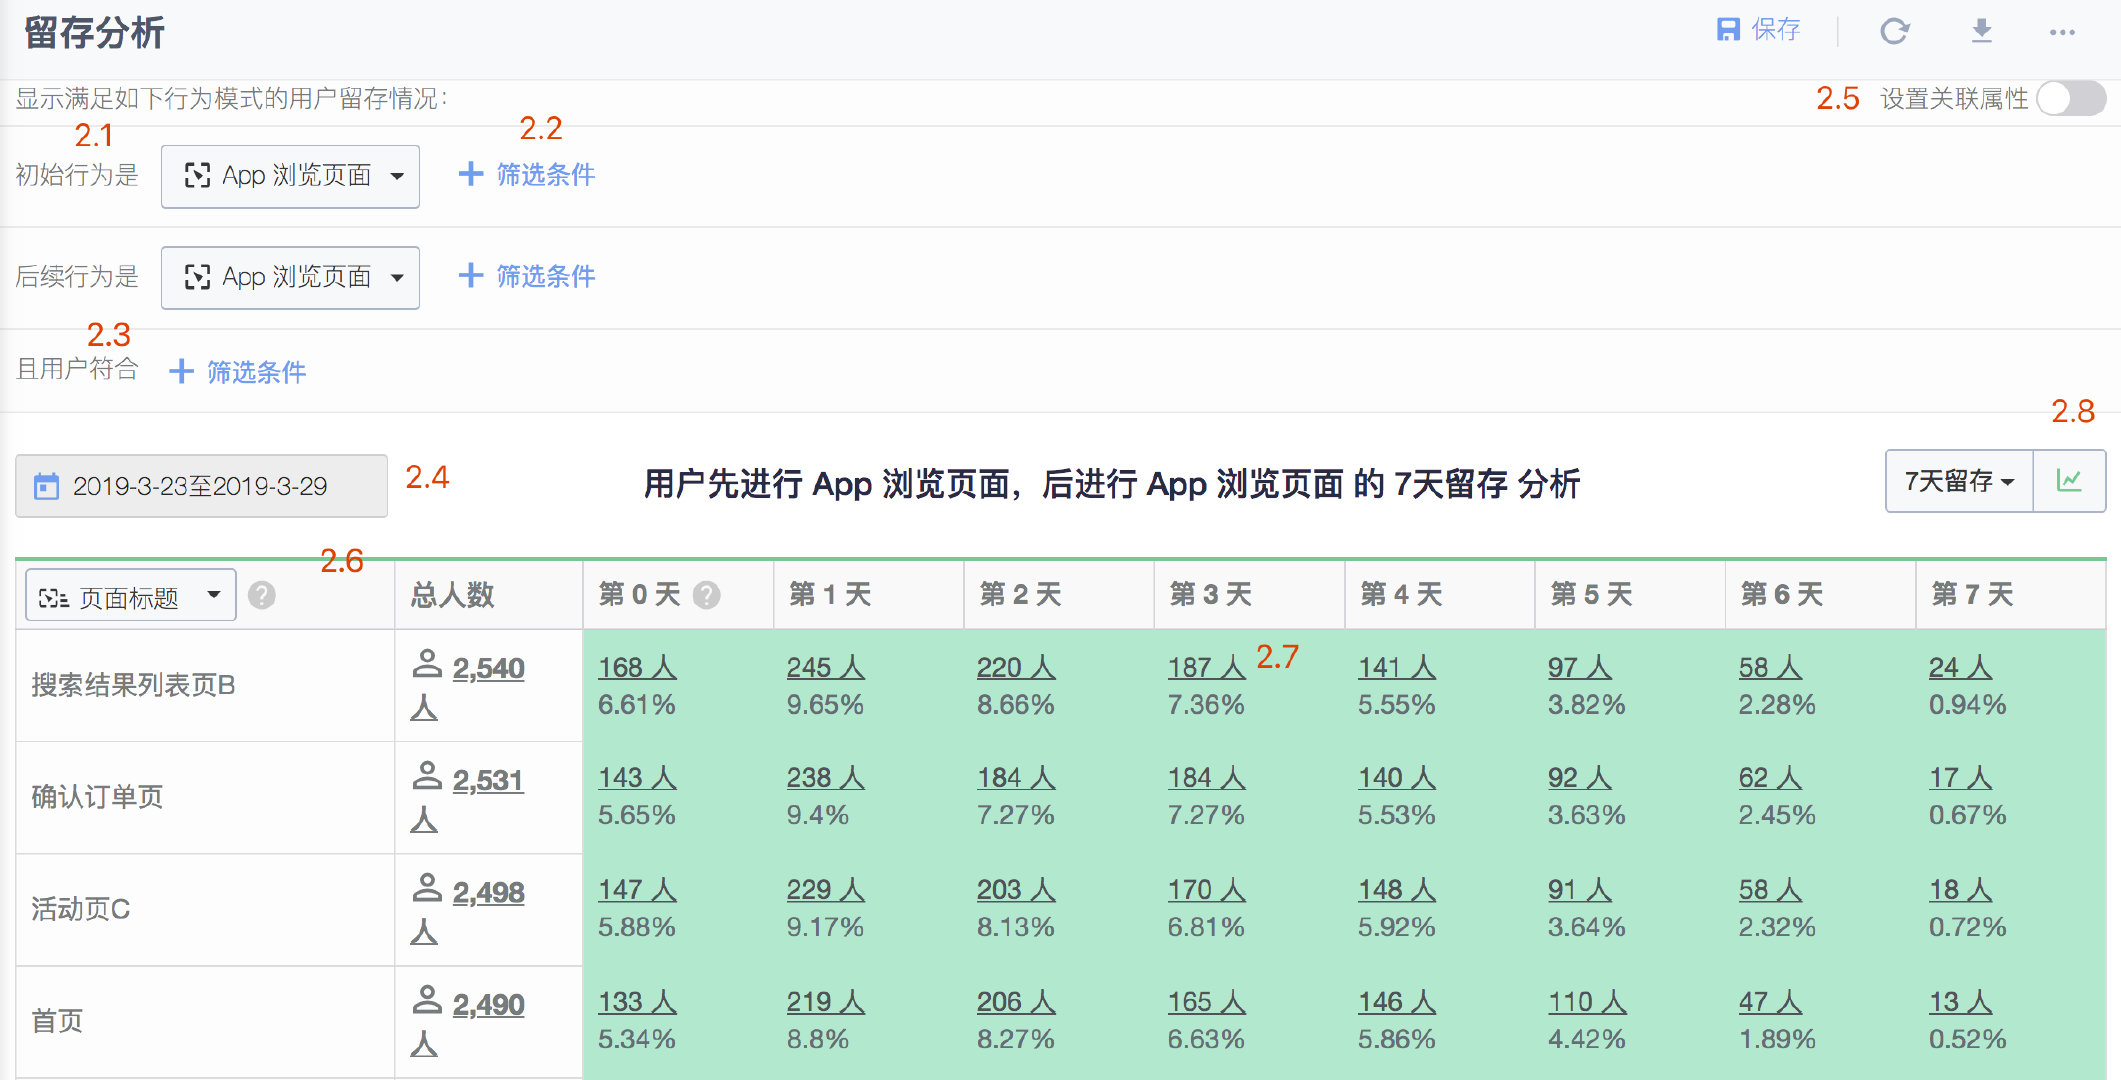Click the download icon in the header
Viewport: 2121px width, 1080px height.
point(1981,31)
